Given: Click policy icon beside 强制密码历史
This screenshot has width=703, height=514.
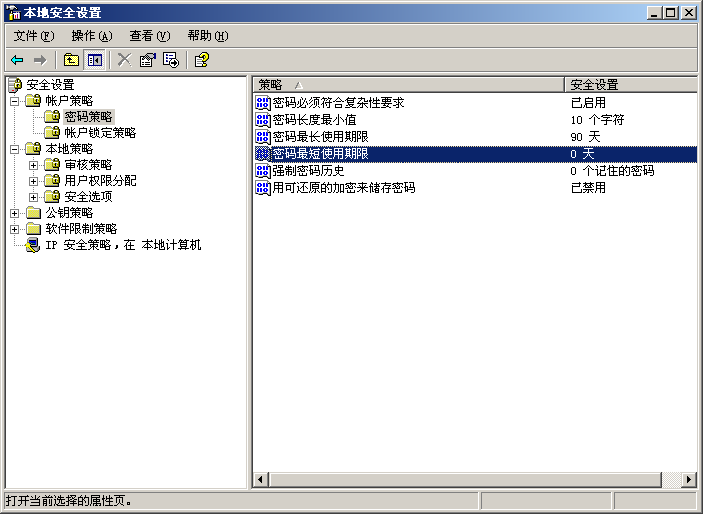Looking at the screenshot, I should pos(263,170).
